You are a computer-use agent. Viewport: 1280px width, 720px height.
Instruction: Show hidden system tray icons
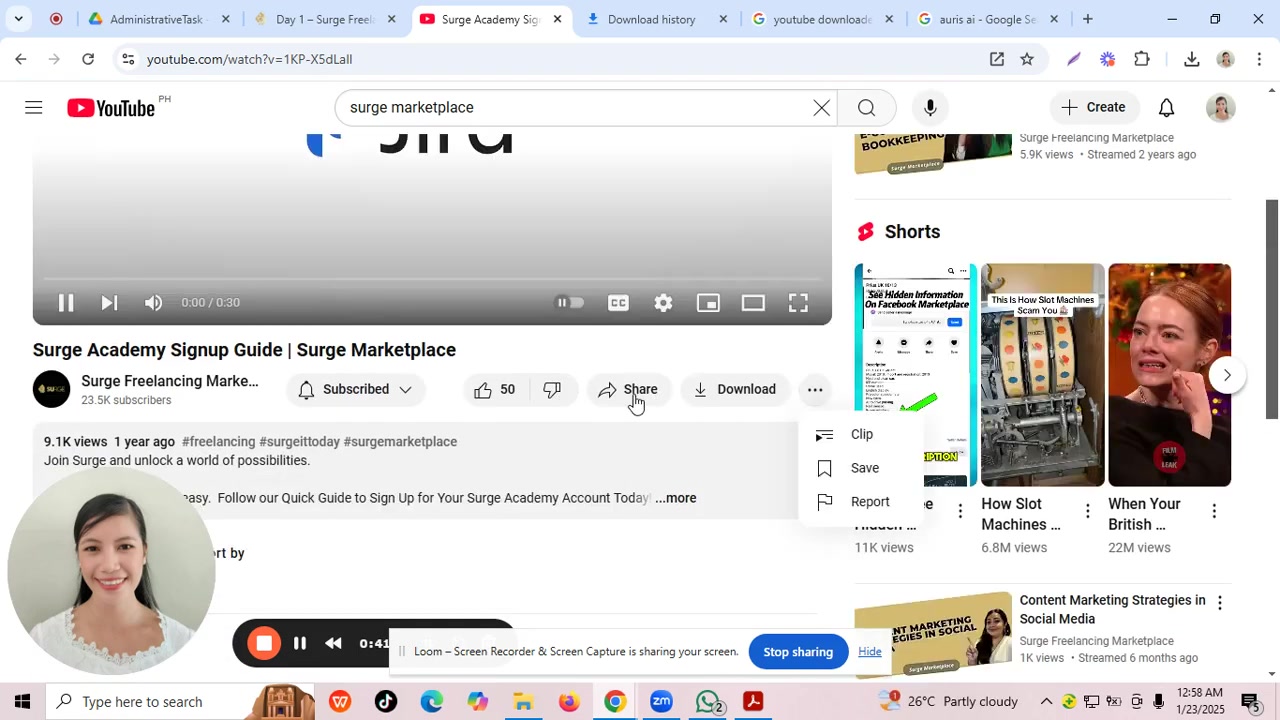click(x=1046, y=702)
